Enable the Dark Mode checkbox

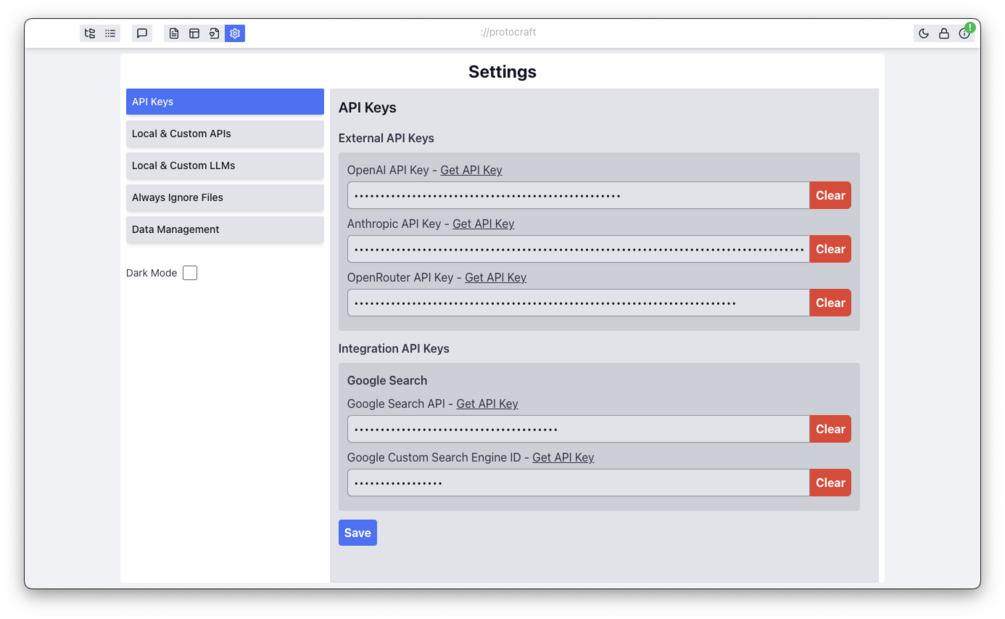click(x=190, y=273)
